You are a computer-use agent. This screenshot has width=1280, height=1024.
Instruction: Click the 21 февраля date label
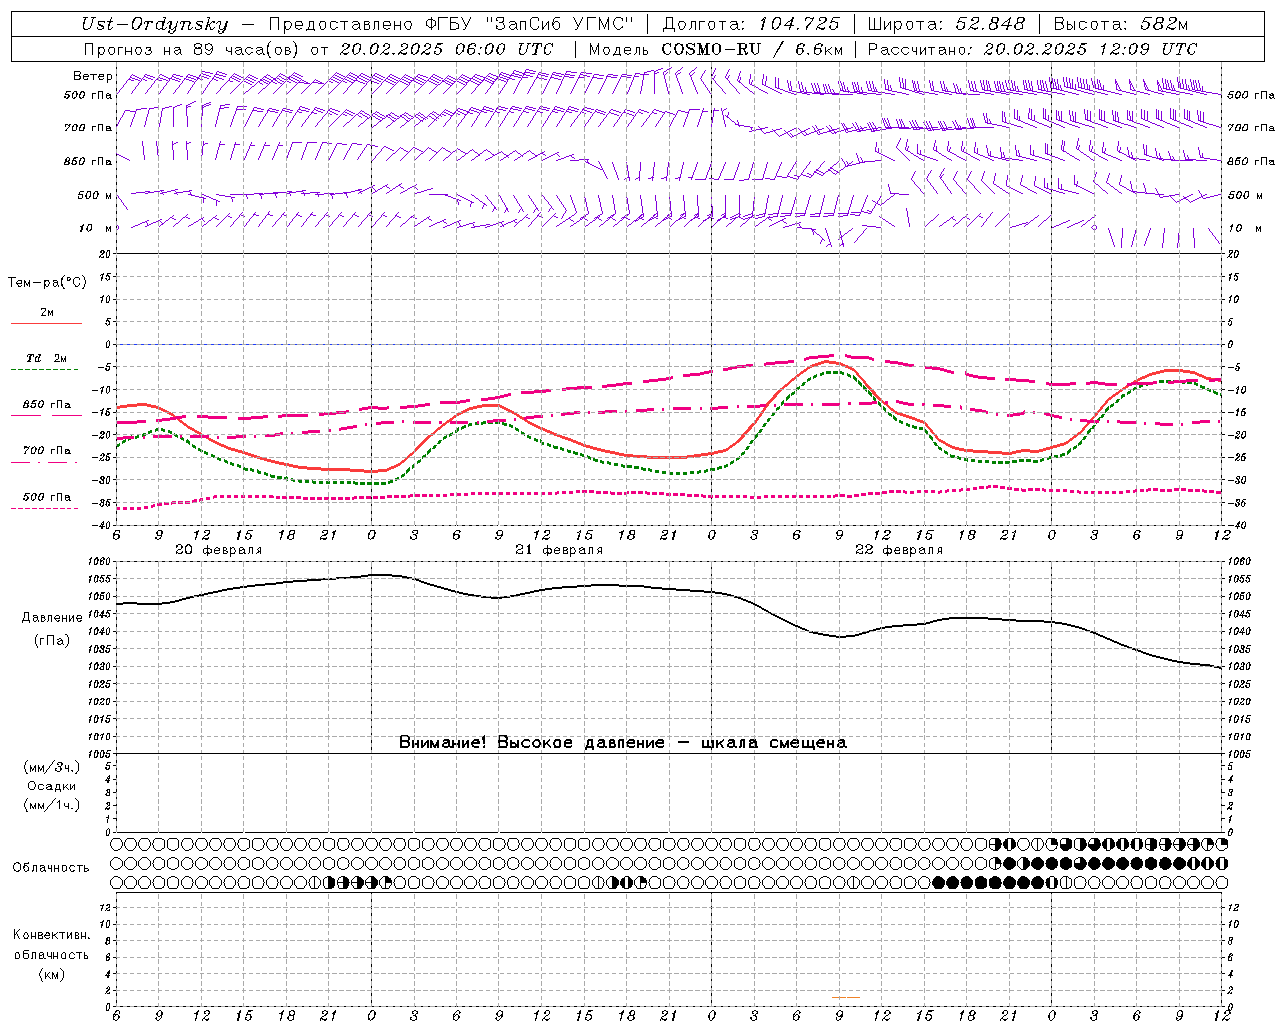tap(559, 550)
